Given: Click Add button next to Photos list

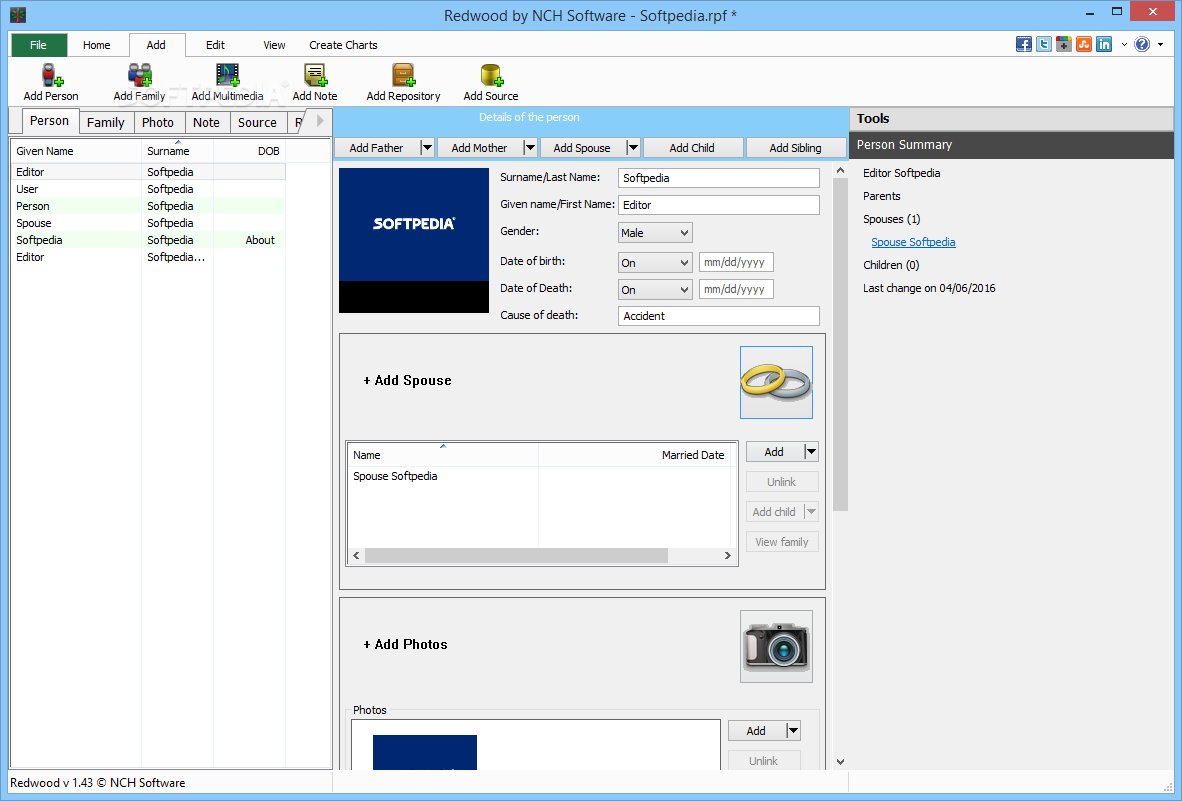Looking at the screenshot, I should pos(756,731).
